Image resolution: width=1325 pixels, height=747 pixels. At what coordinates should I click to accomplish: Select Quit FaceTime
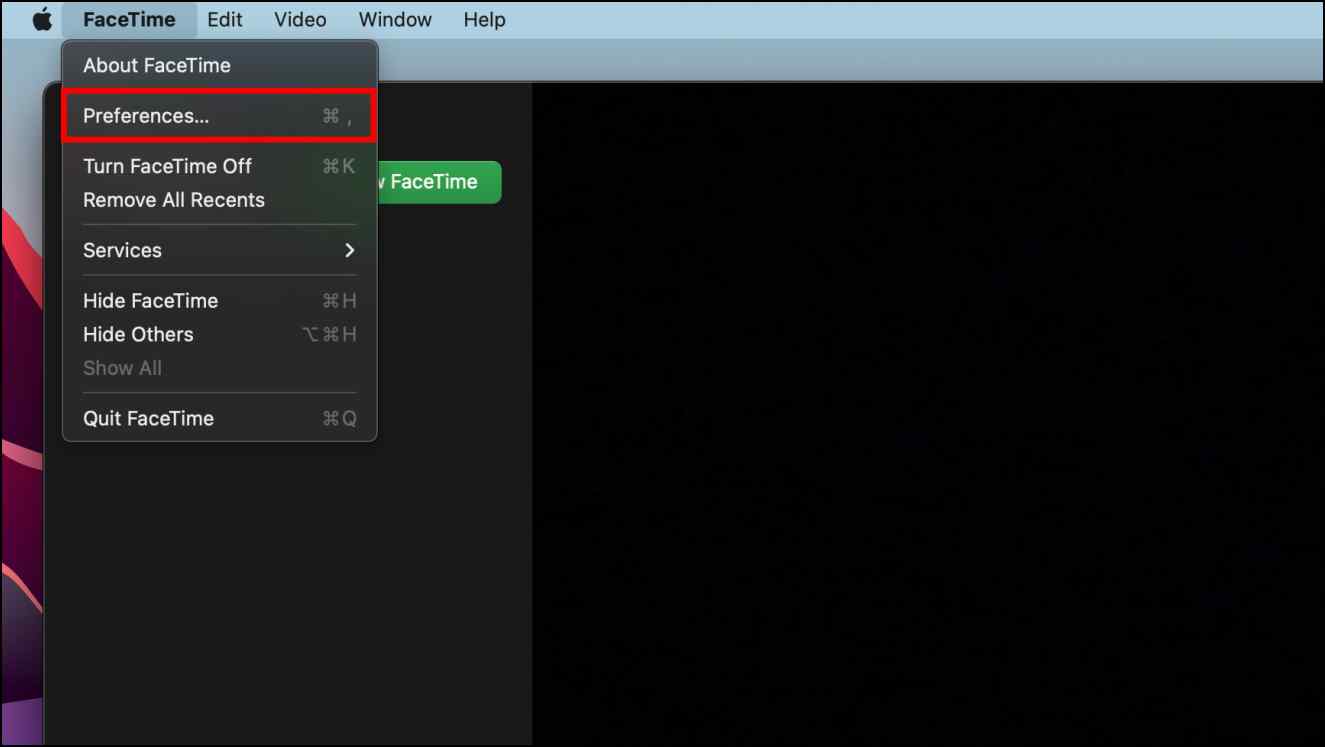[220, 418]
